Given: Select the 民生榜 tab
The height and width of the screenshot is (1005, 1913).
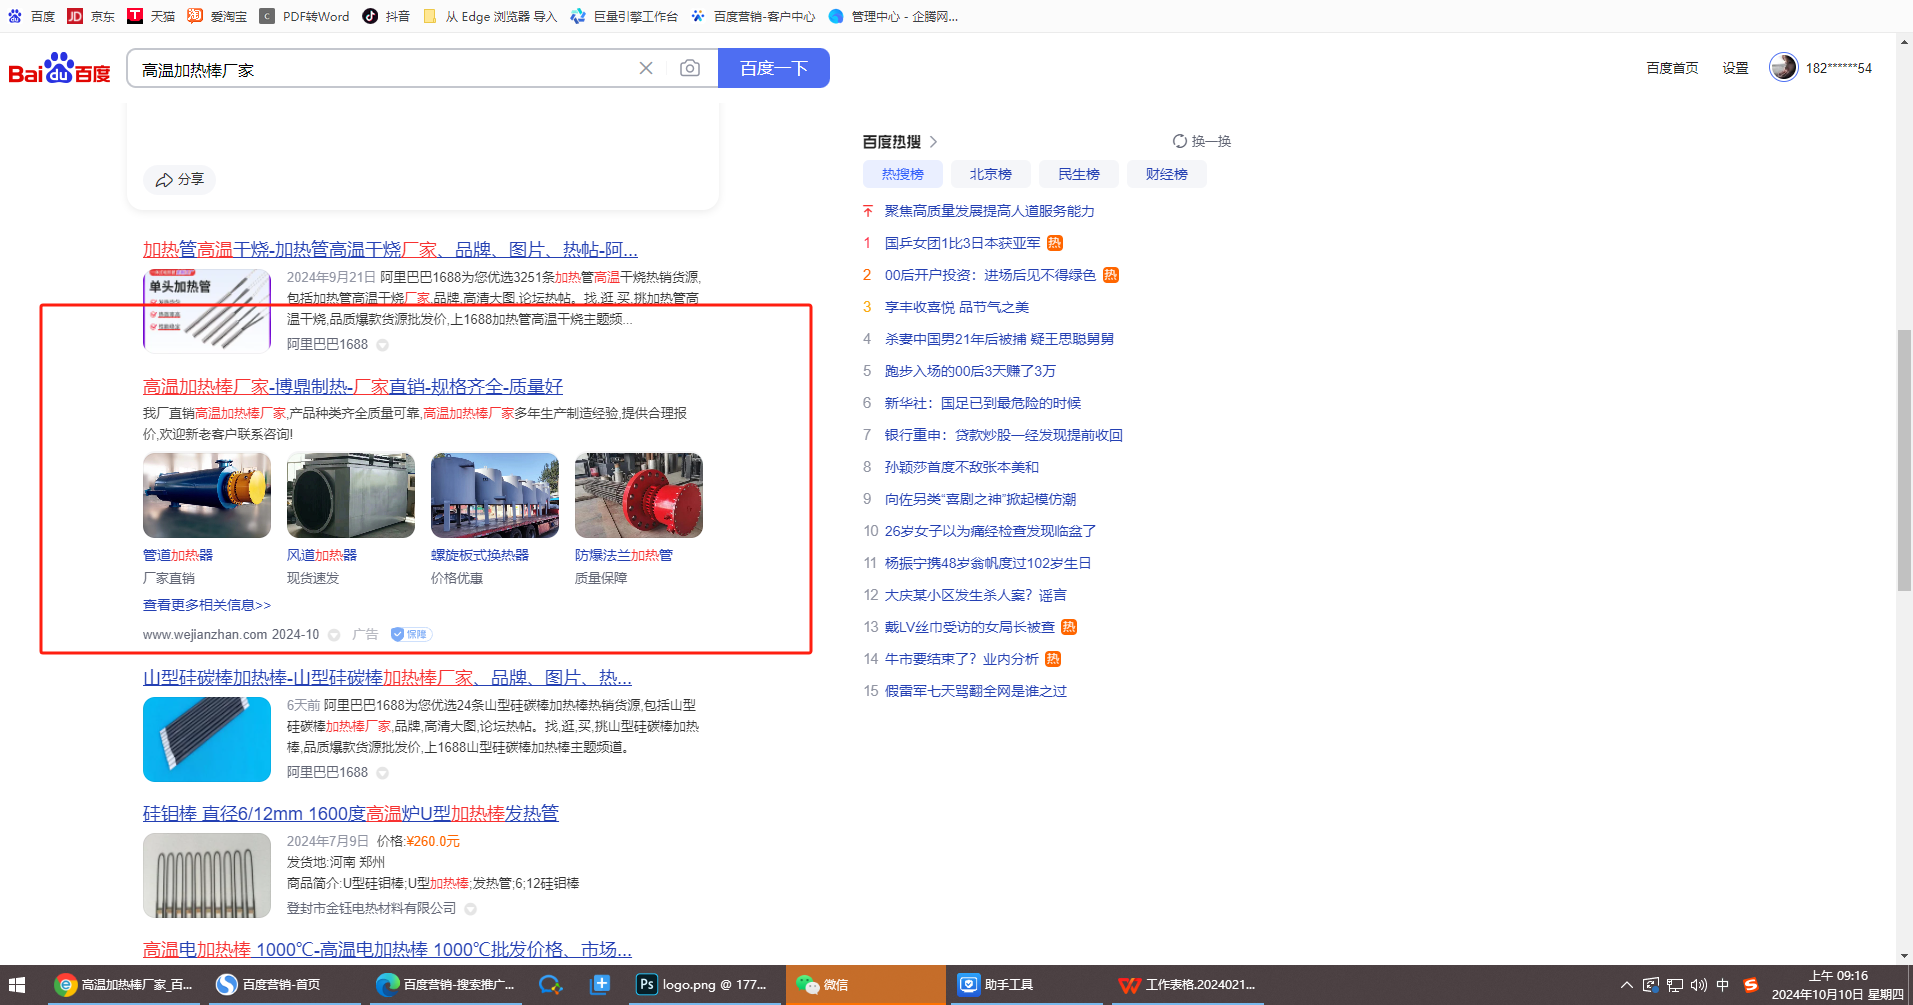Looking at the screenshot, I should pyautogui.click(x=1078, y=174).
